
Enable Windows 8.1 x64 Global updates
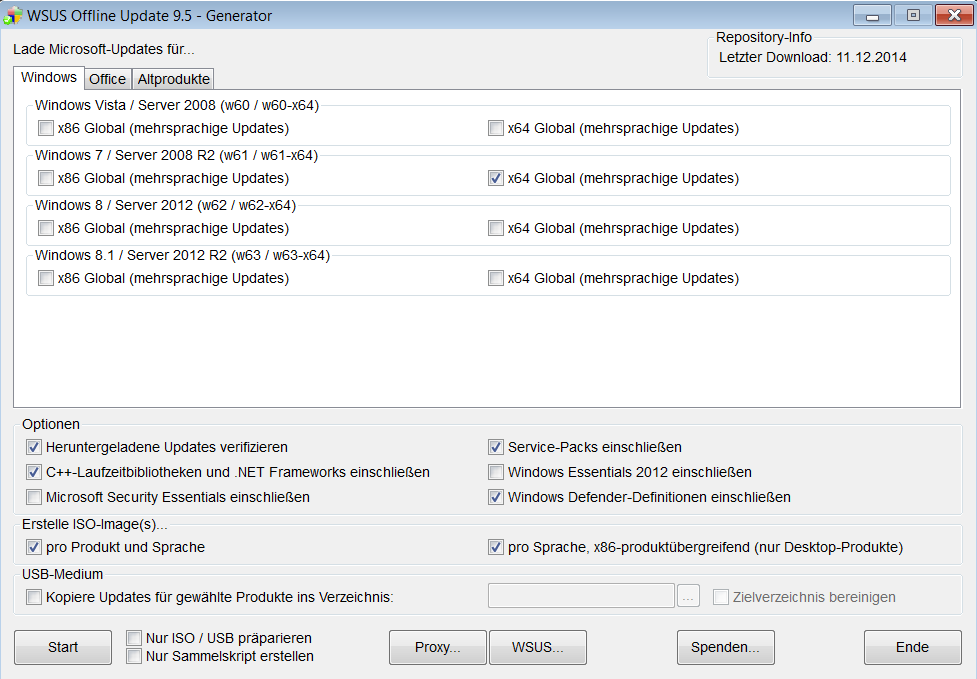496,278
